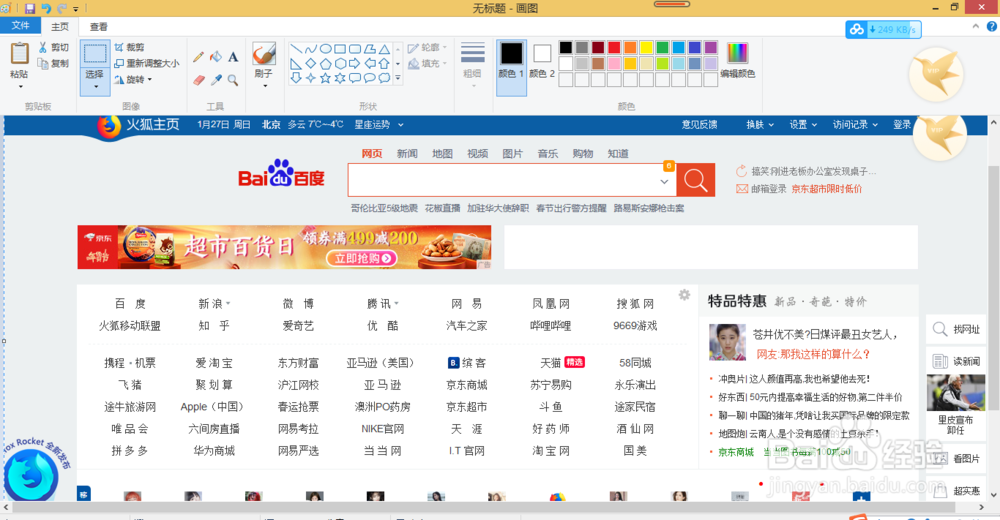Click the 新闻 tab above search box
This screenshot has width=1000, height=520.
click(407, 154)
